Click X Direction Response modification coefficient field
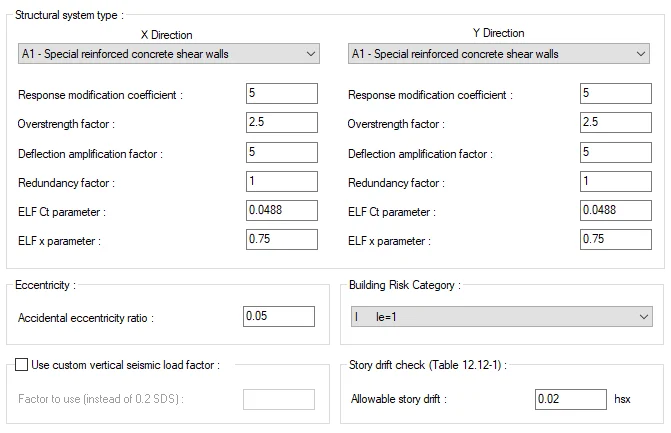This screenshot has width=671, height=433. [x=282, y=93]
